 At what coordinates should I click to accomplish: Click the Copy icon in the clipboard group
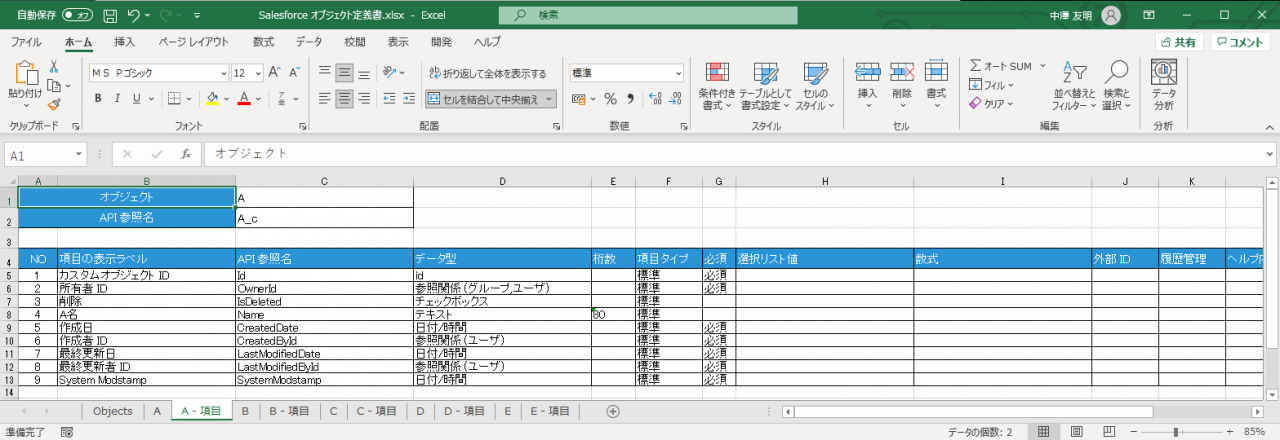click(54, 85)
